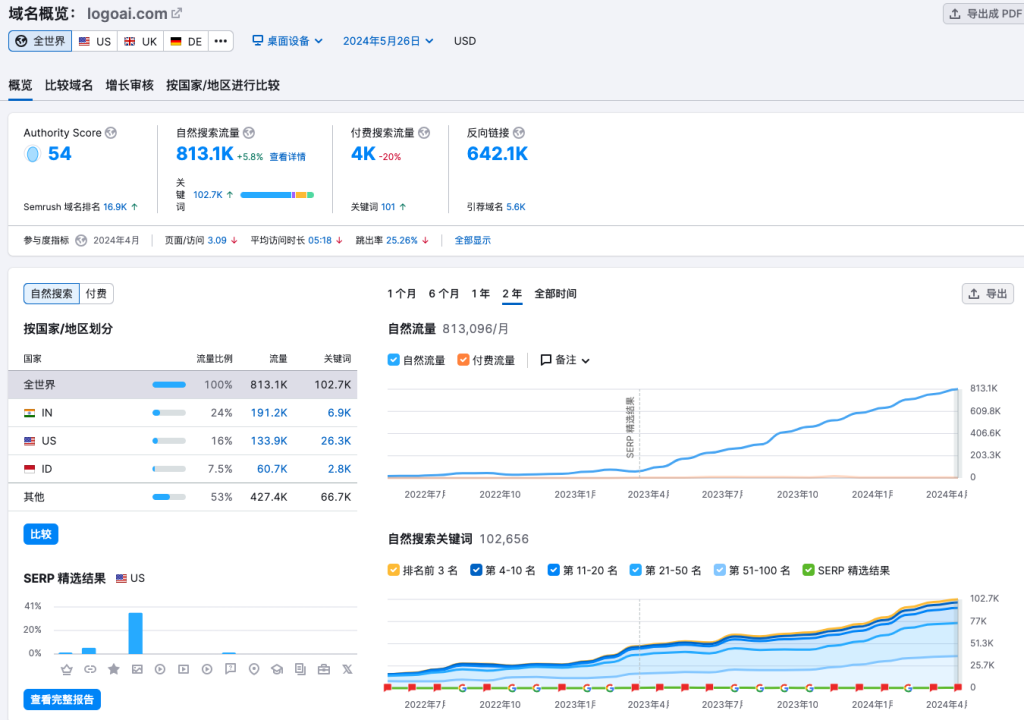Click the rectangular video SERP feature icon
This screenshot has height=720, width=1024.
[184, 669]
